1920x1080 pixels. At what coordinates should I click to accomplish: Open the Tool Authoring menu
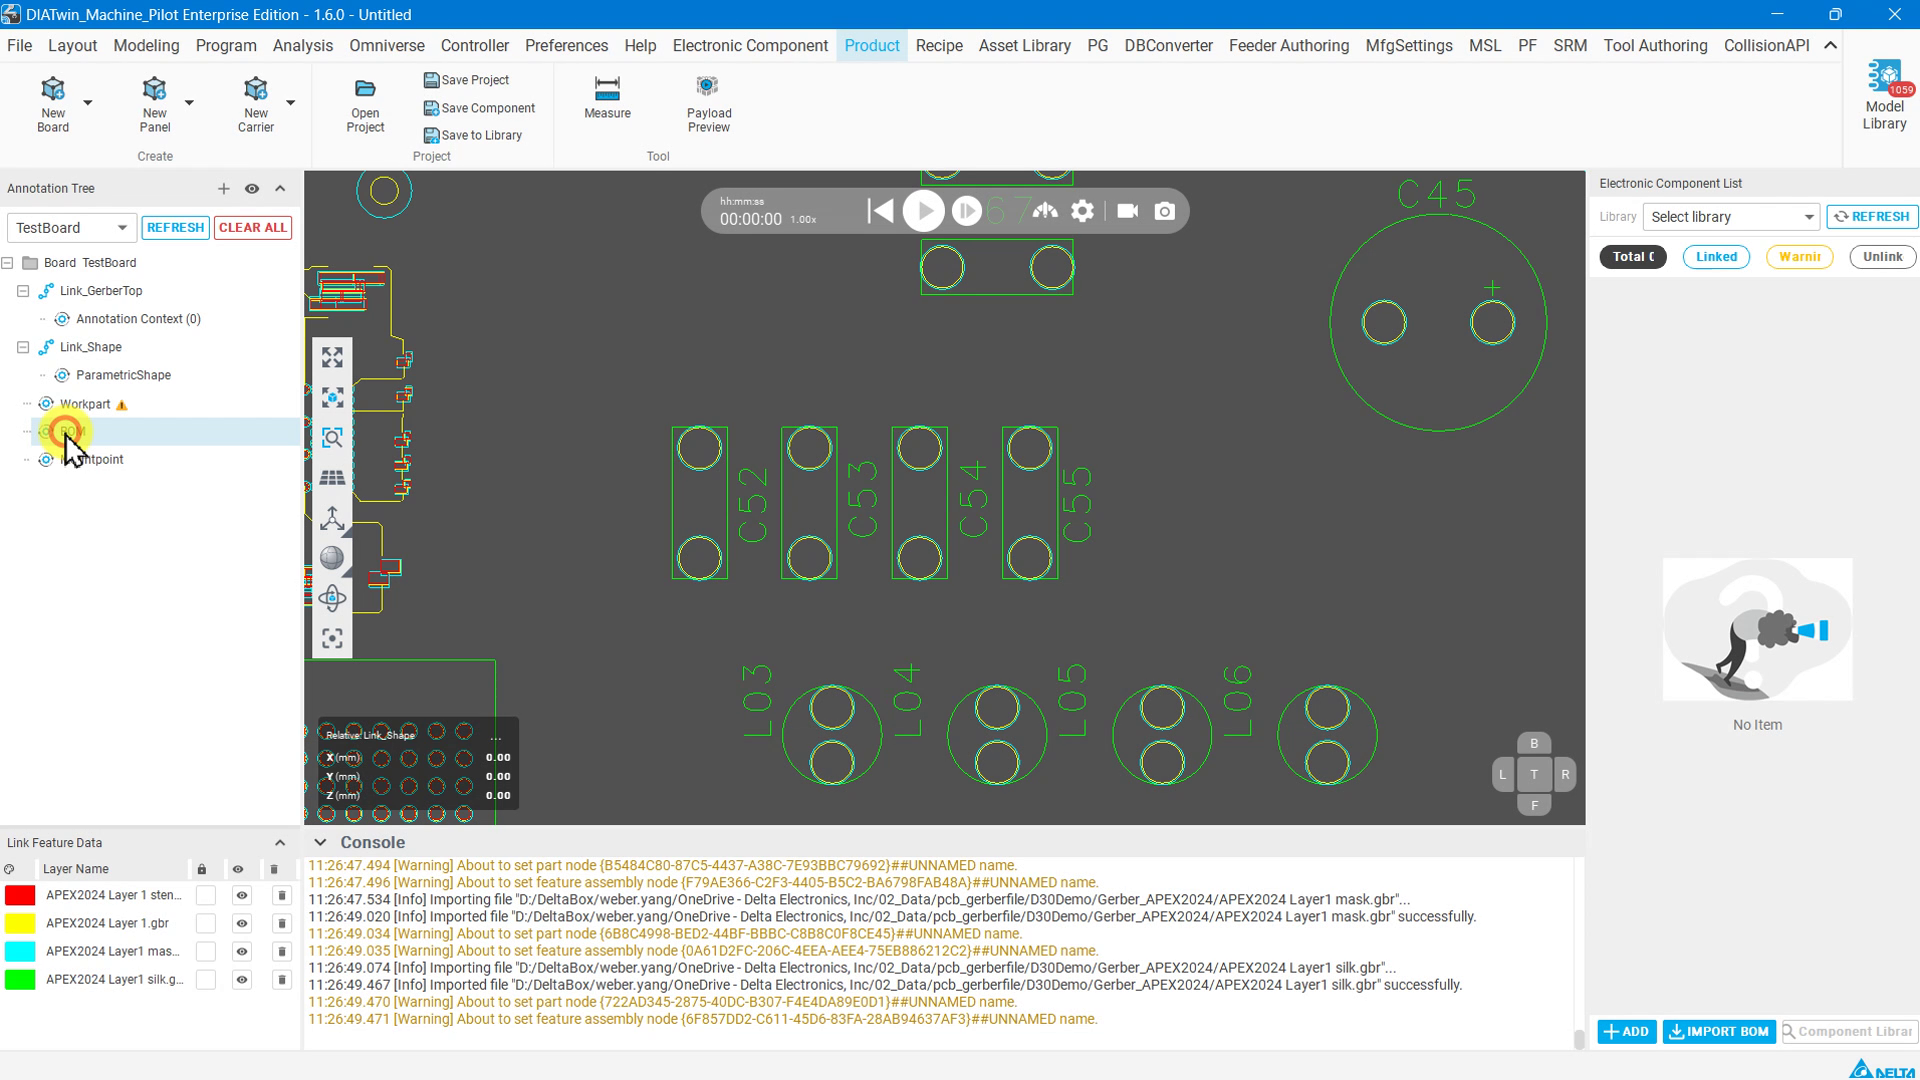point(1655,46)
